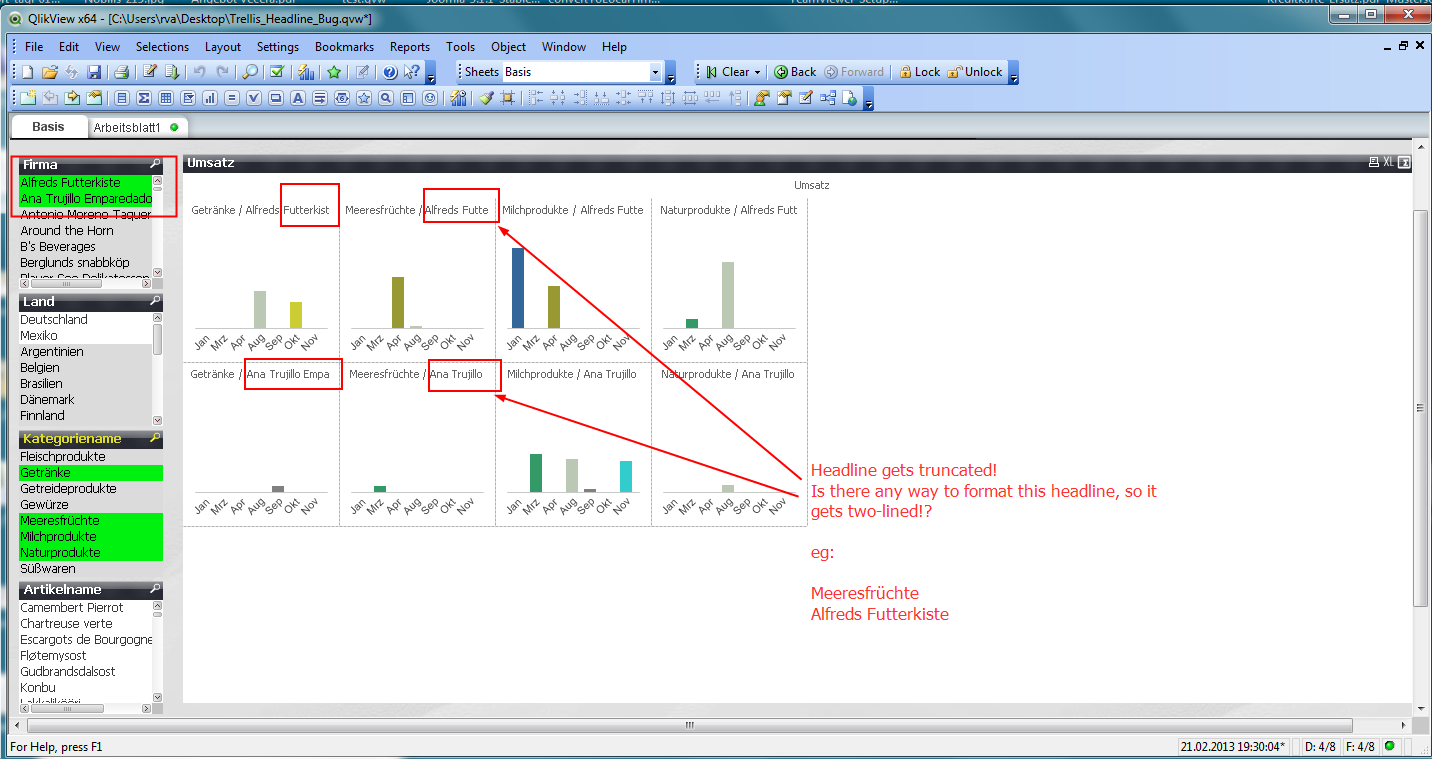The image size is (1432, 759).
Task: Click the Land list box vertical scrollbar
Action: click(x=157, y=370)
